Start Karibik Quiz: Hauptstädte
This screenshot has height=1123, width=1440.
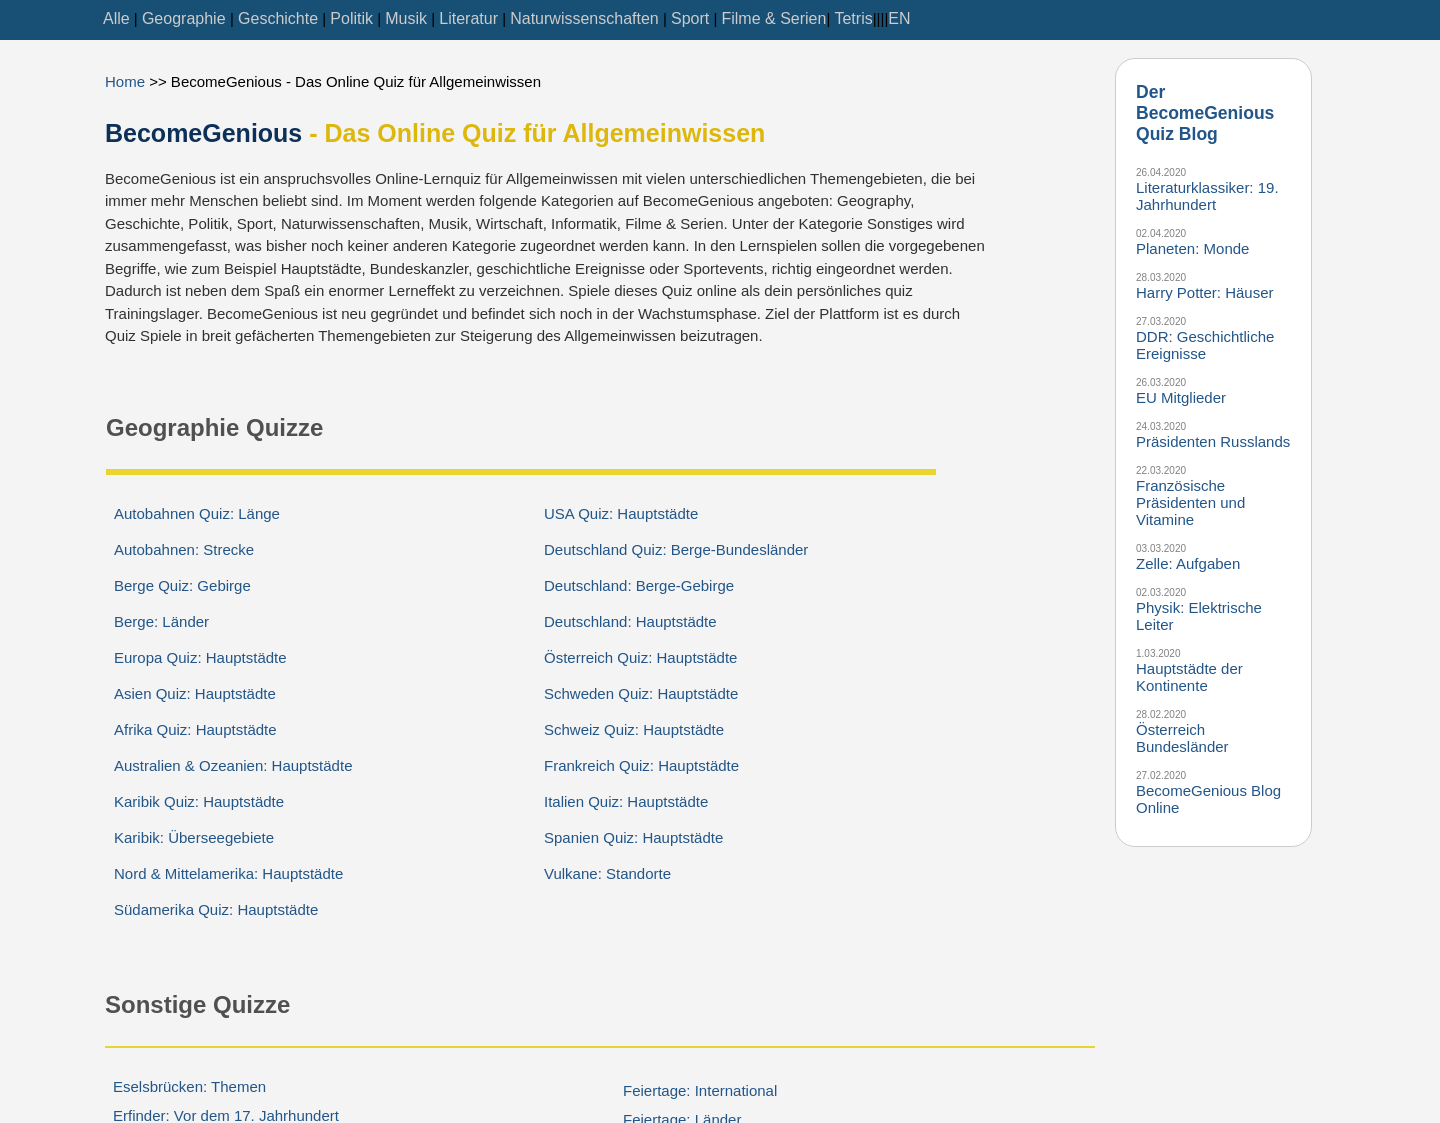199,802
